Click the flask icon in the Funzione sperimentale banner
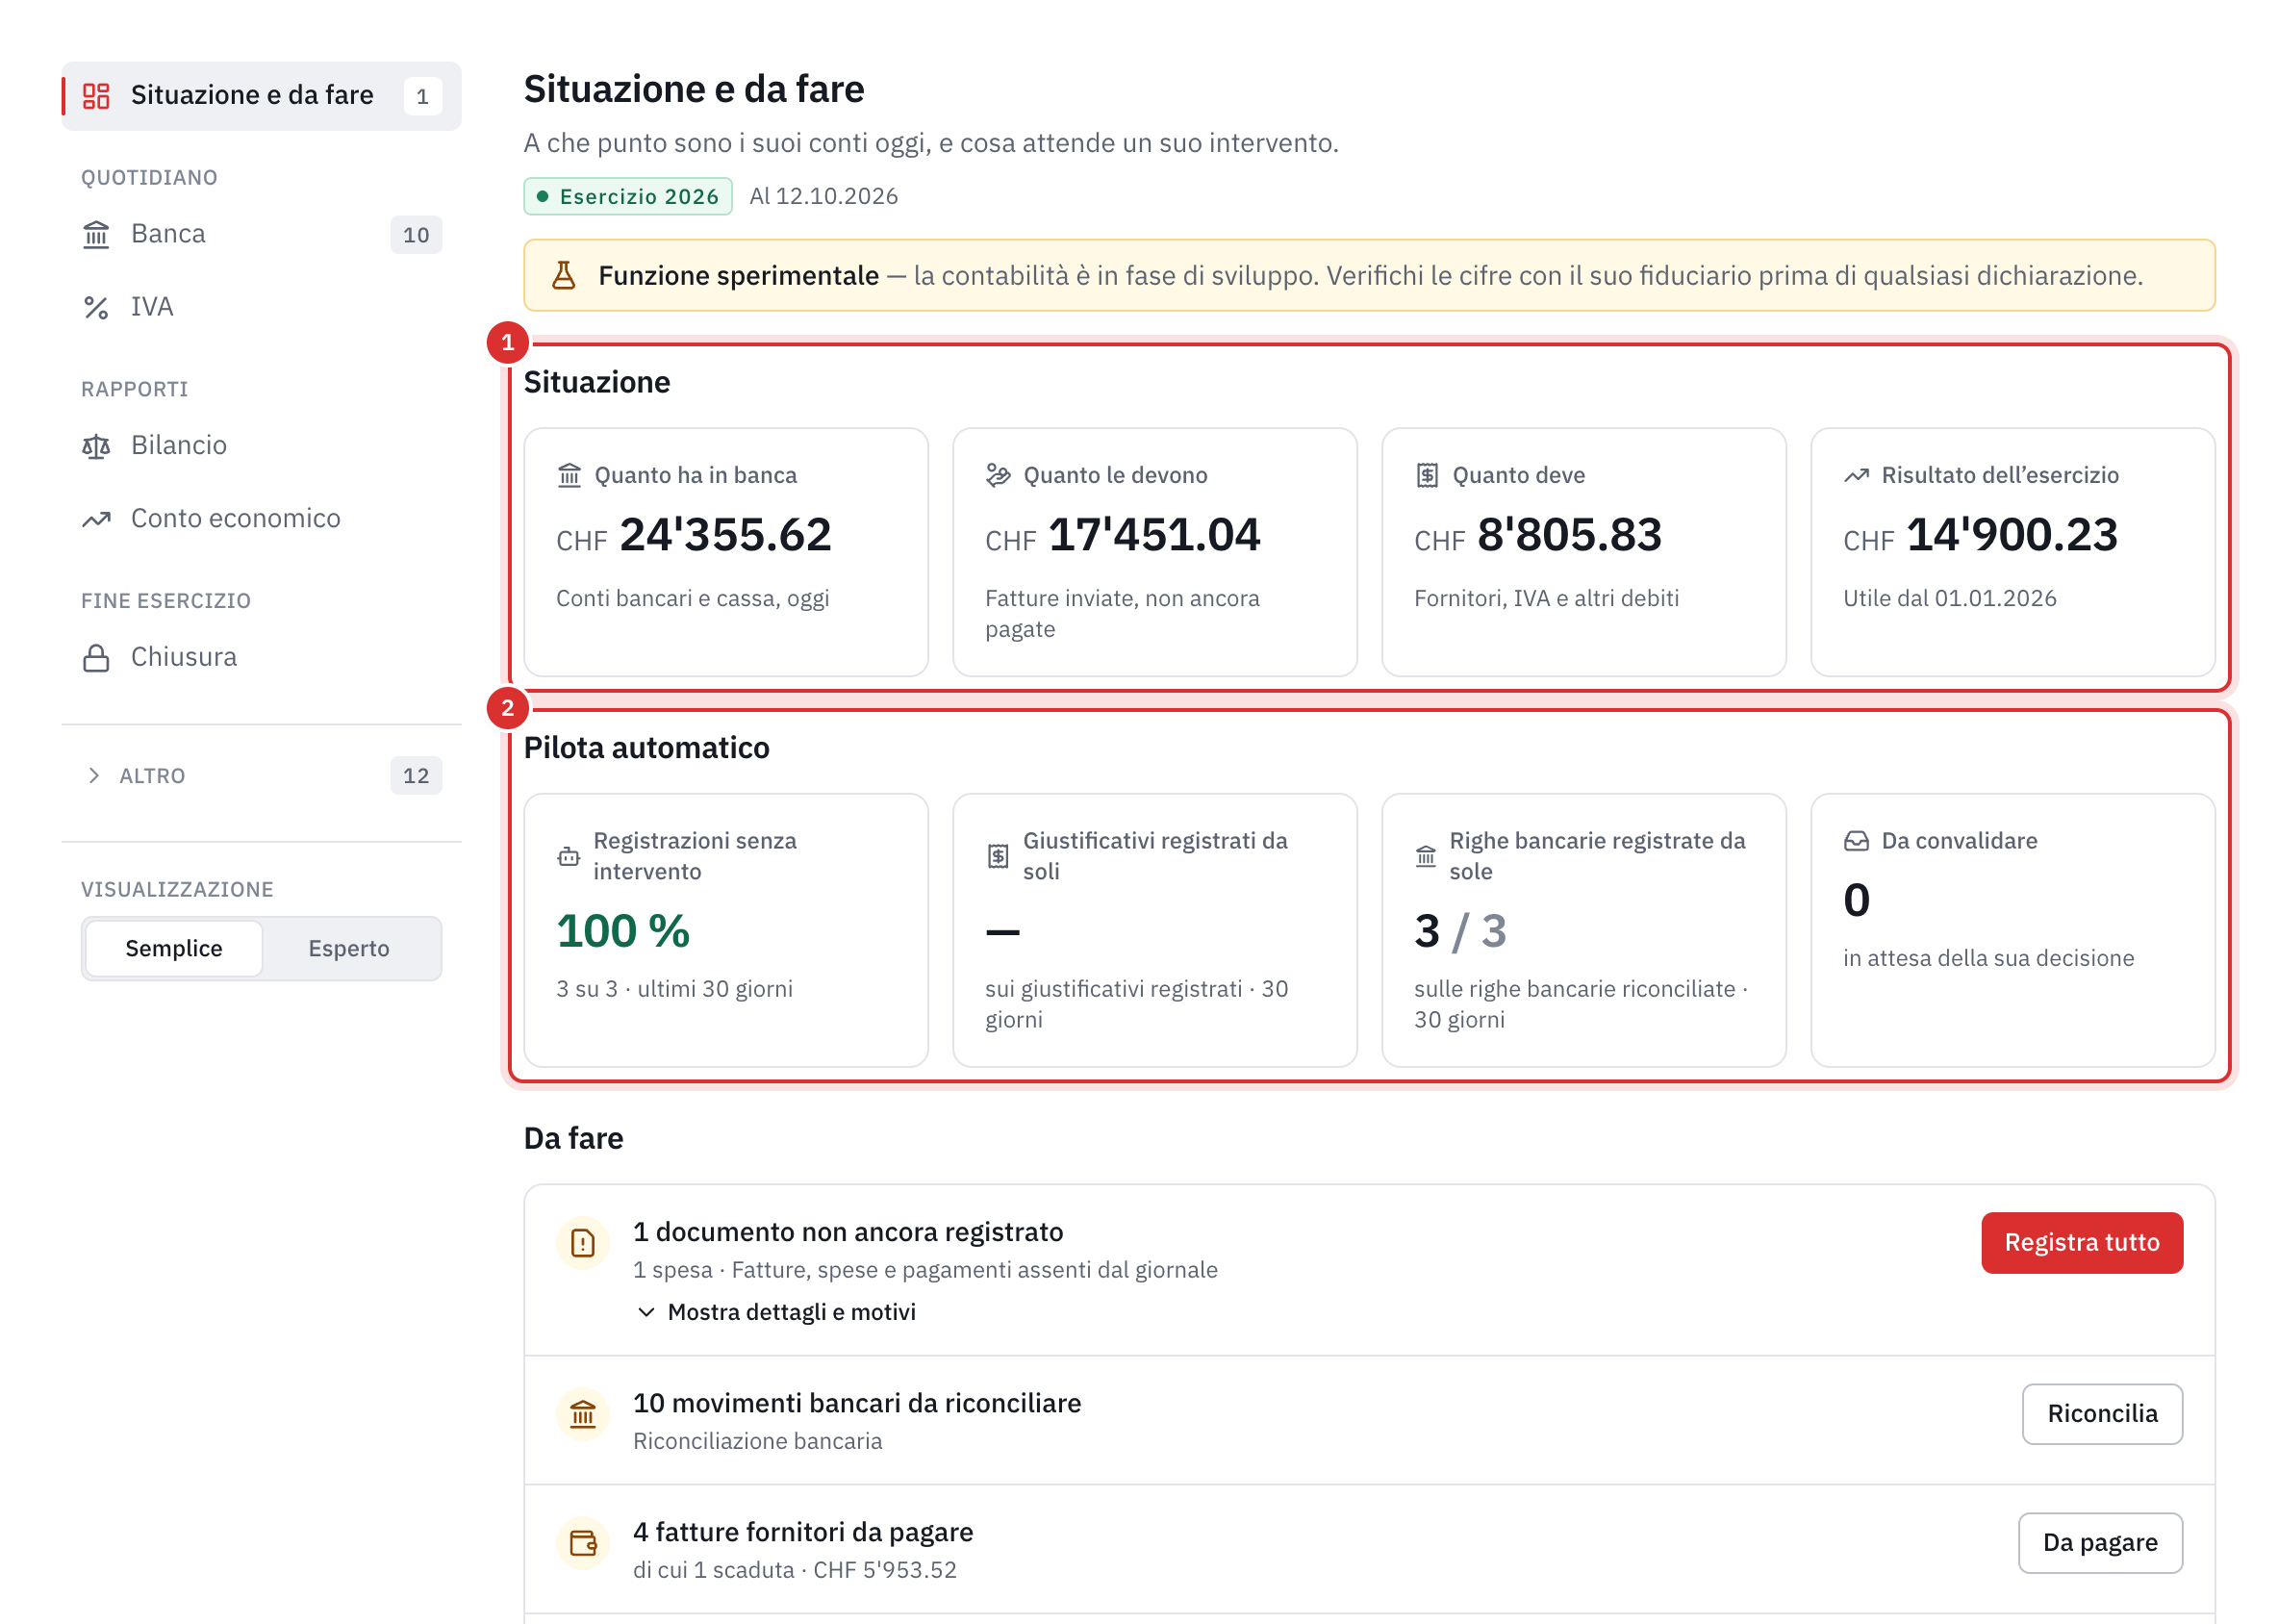The height and width of the screenshot is (1624, 2278). (564, 275)
